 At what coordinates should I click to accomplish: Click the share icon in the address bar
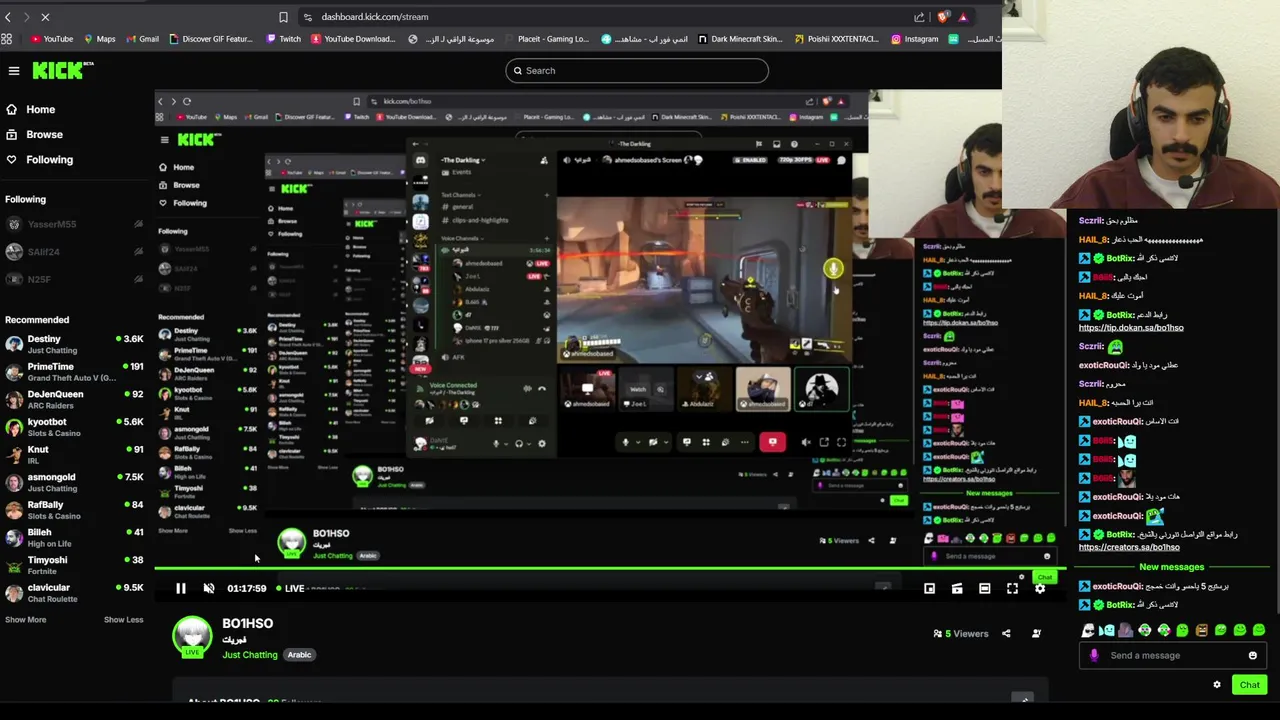pyautogui.click(x=919, y=17)
